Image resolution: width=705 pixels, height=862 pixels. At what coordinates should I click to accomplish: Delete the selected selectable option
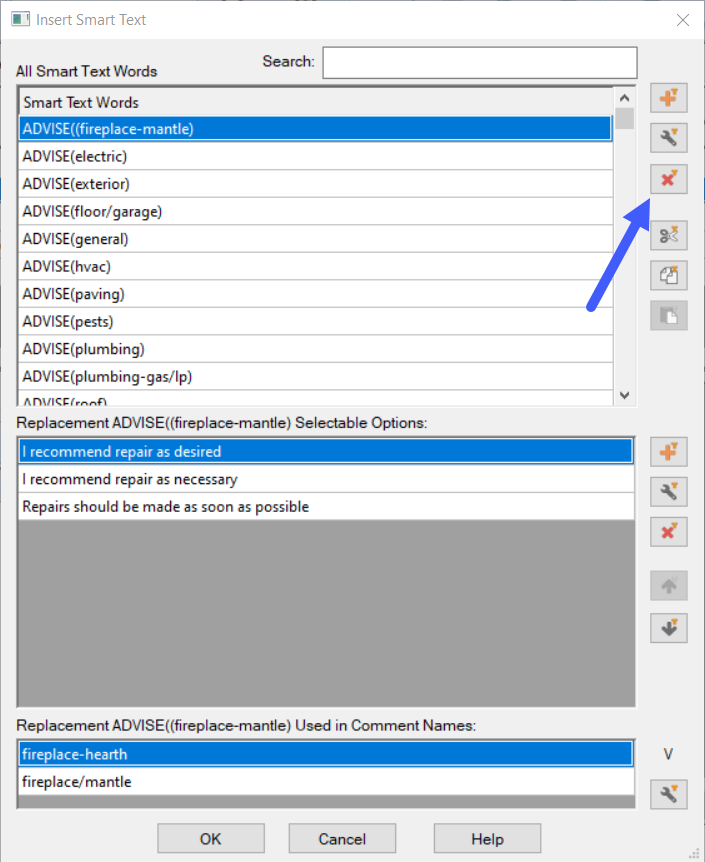click(x=669, y=531)
